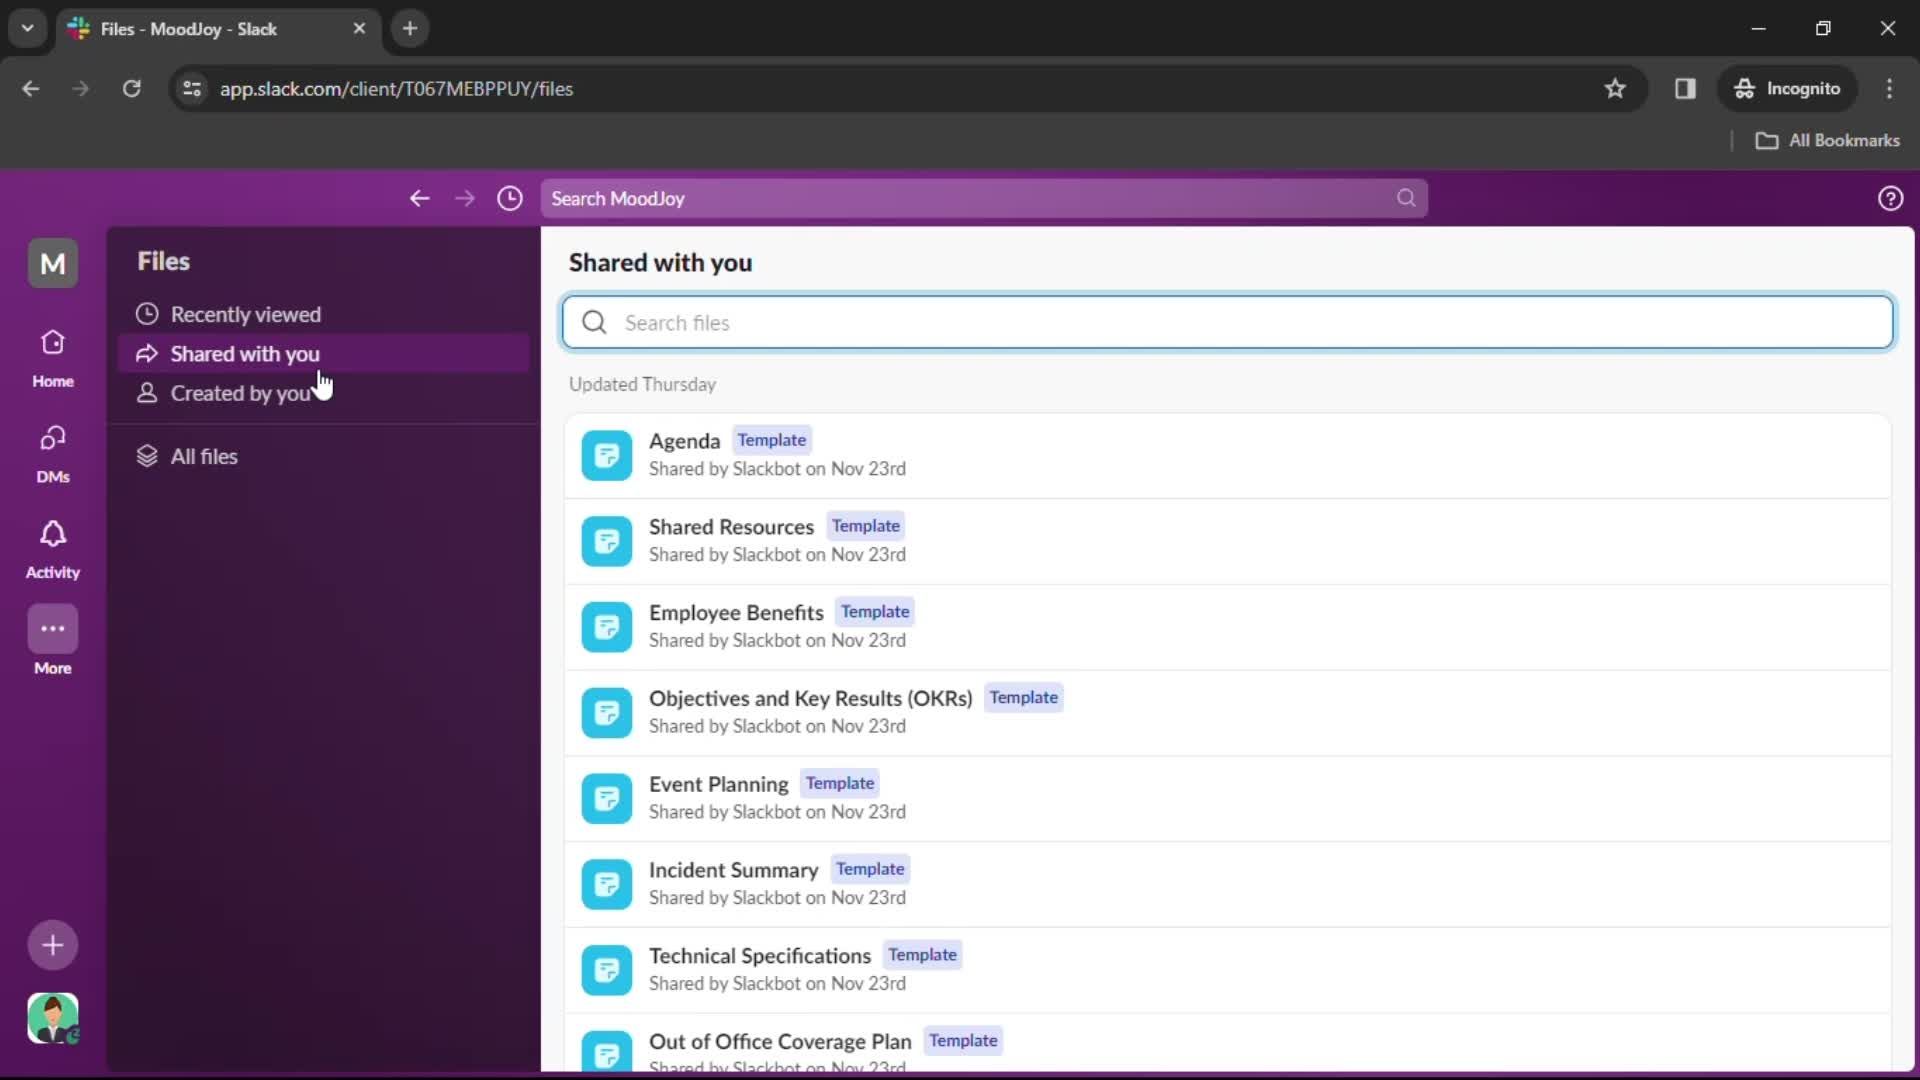Select Recently viewed files section
Screen dimensions: 1920x1080
(x=245, y=314)
